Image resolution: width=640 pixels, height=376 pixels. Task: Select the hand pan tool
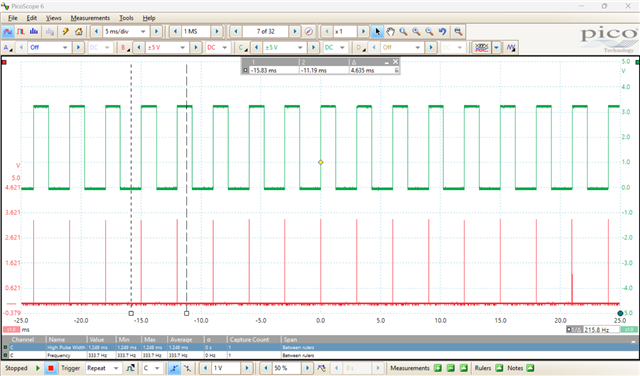click(x=391, y=31)
